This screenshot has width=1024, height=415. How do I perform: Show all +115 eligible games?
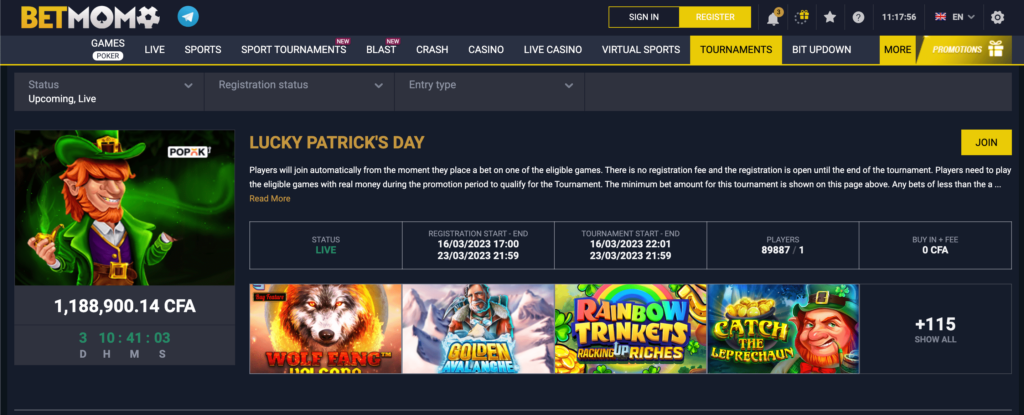pyautogui.click(x=935, y=329)
